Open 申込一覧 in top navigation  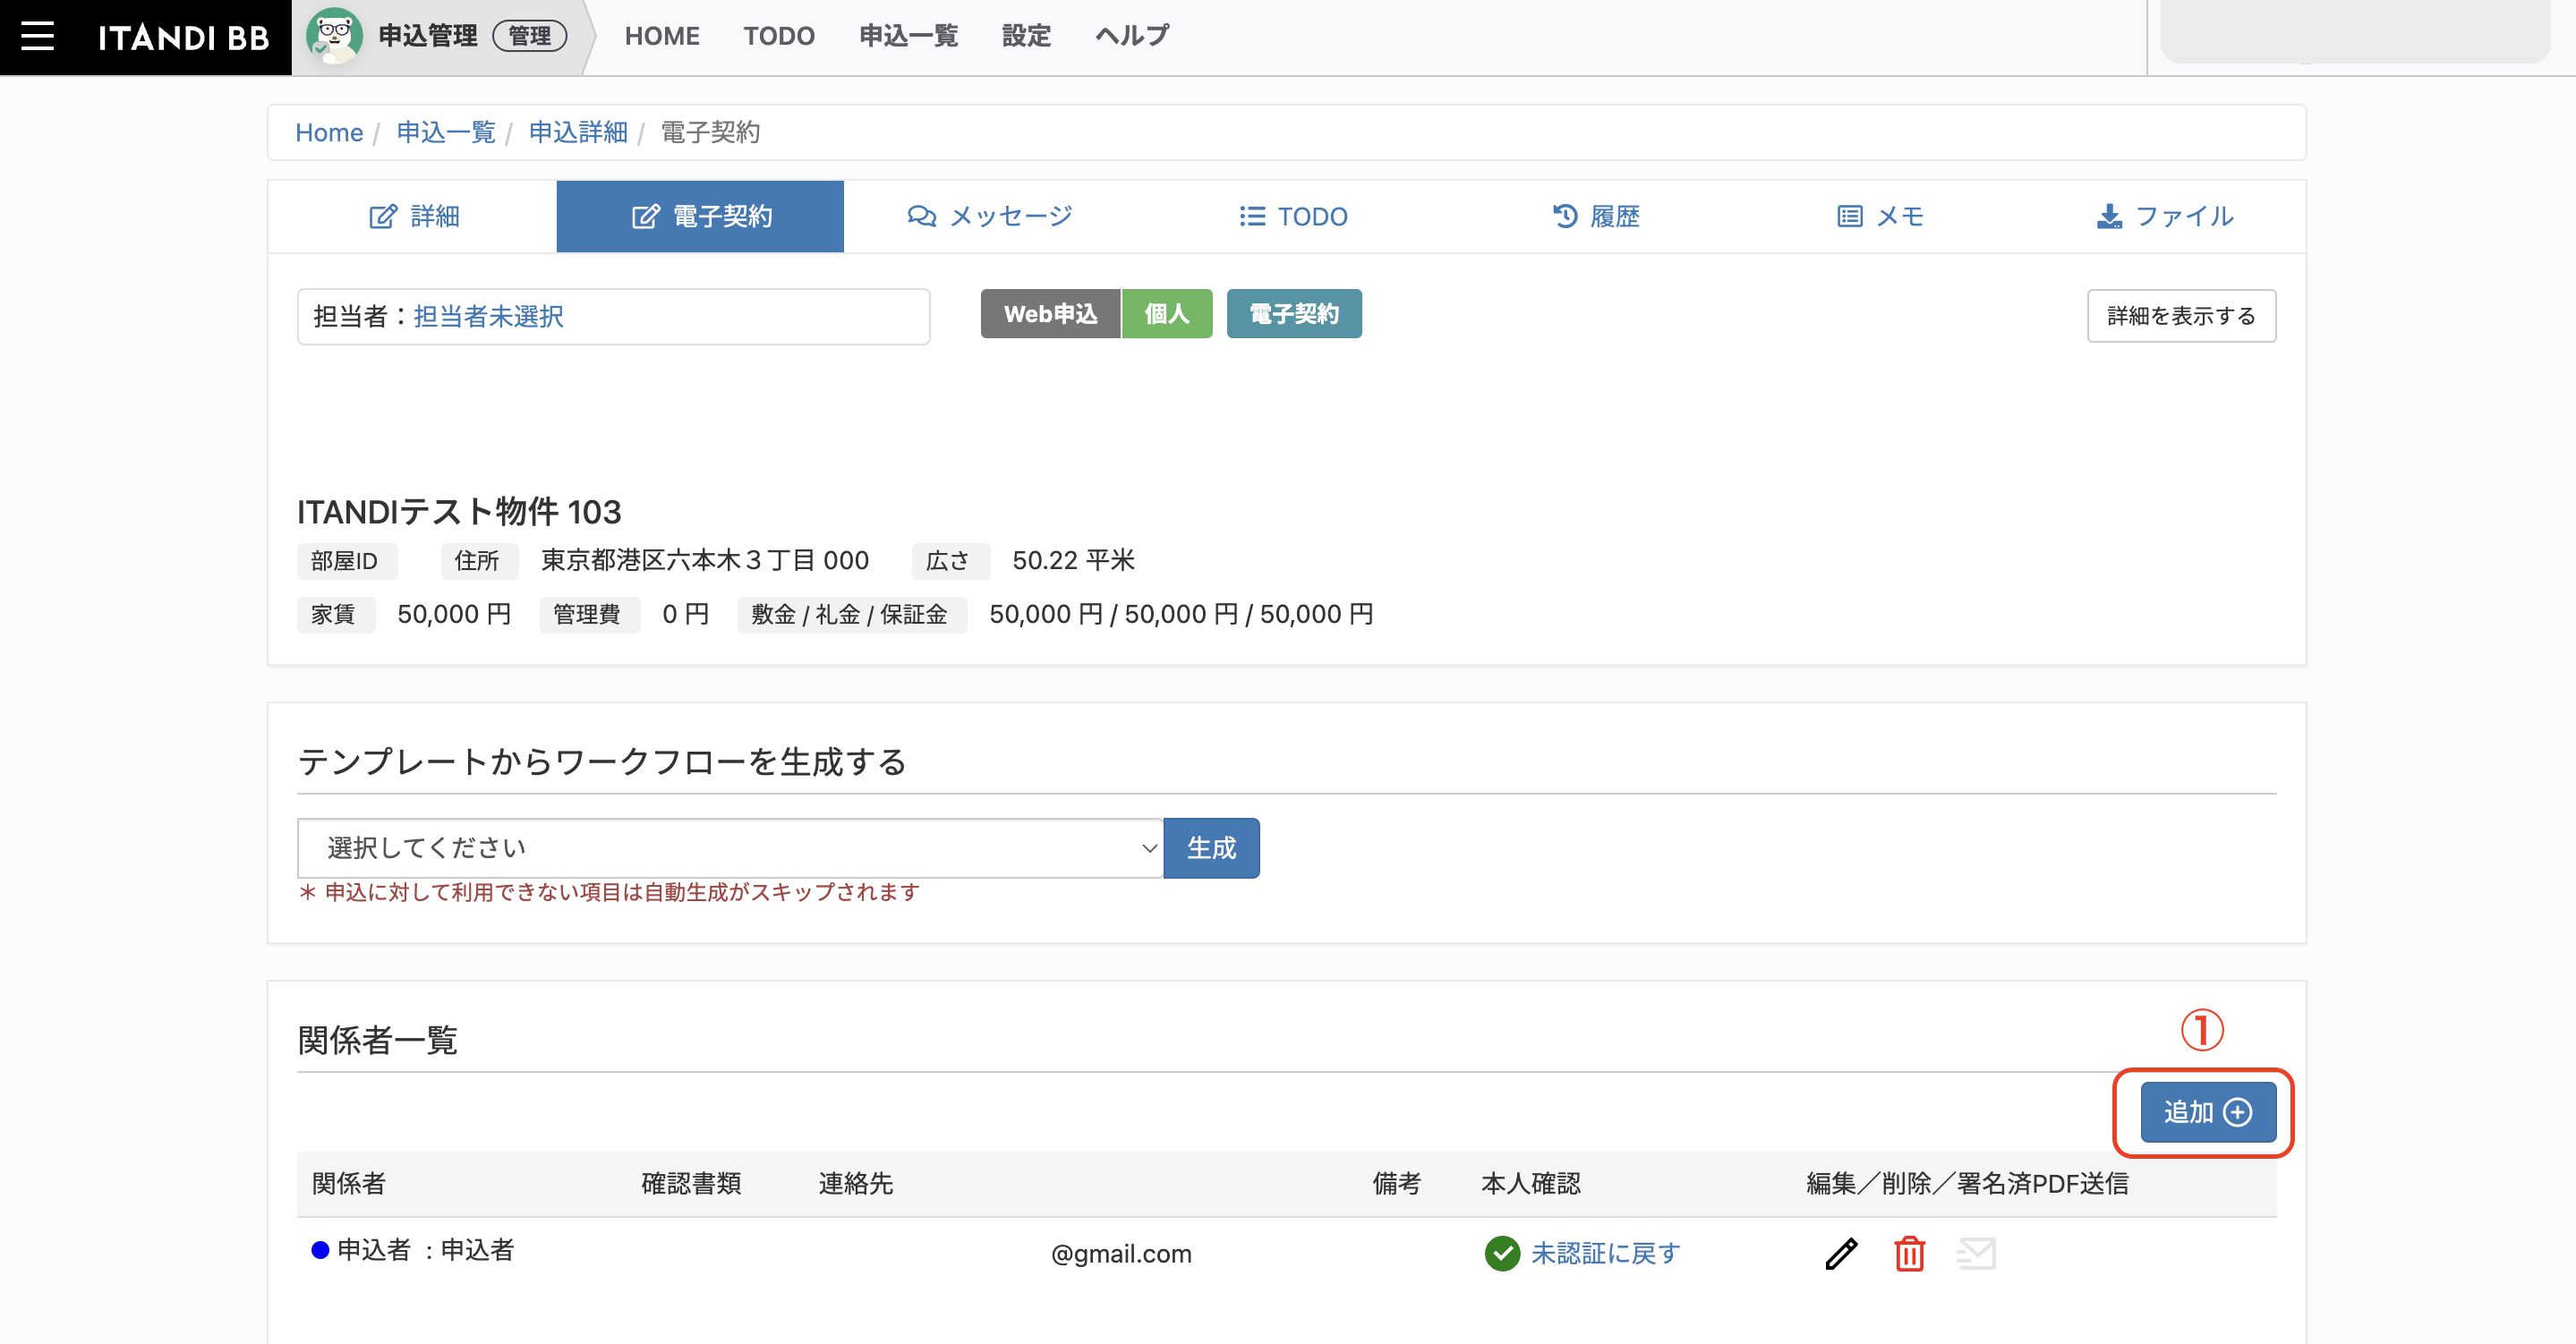point(908,36)
